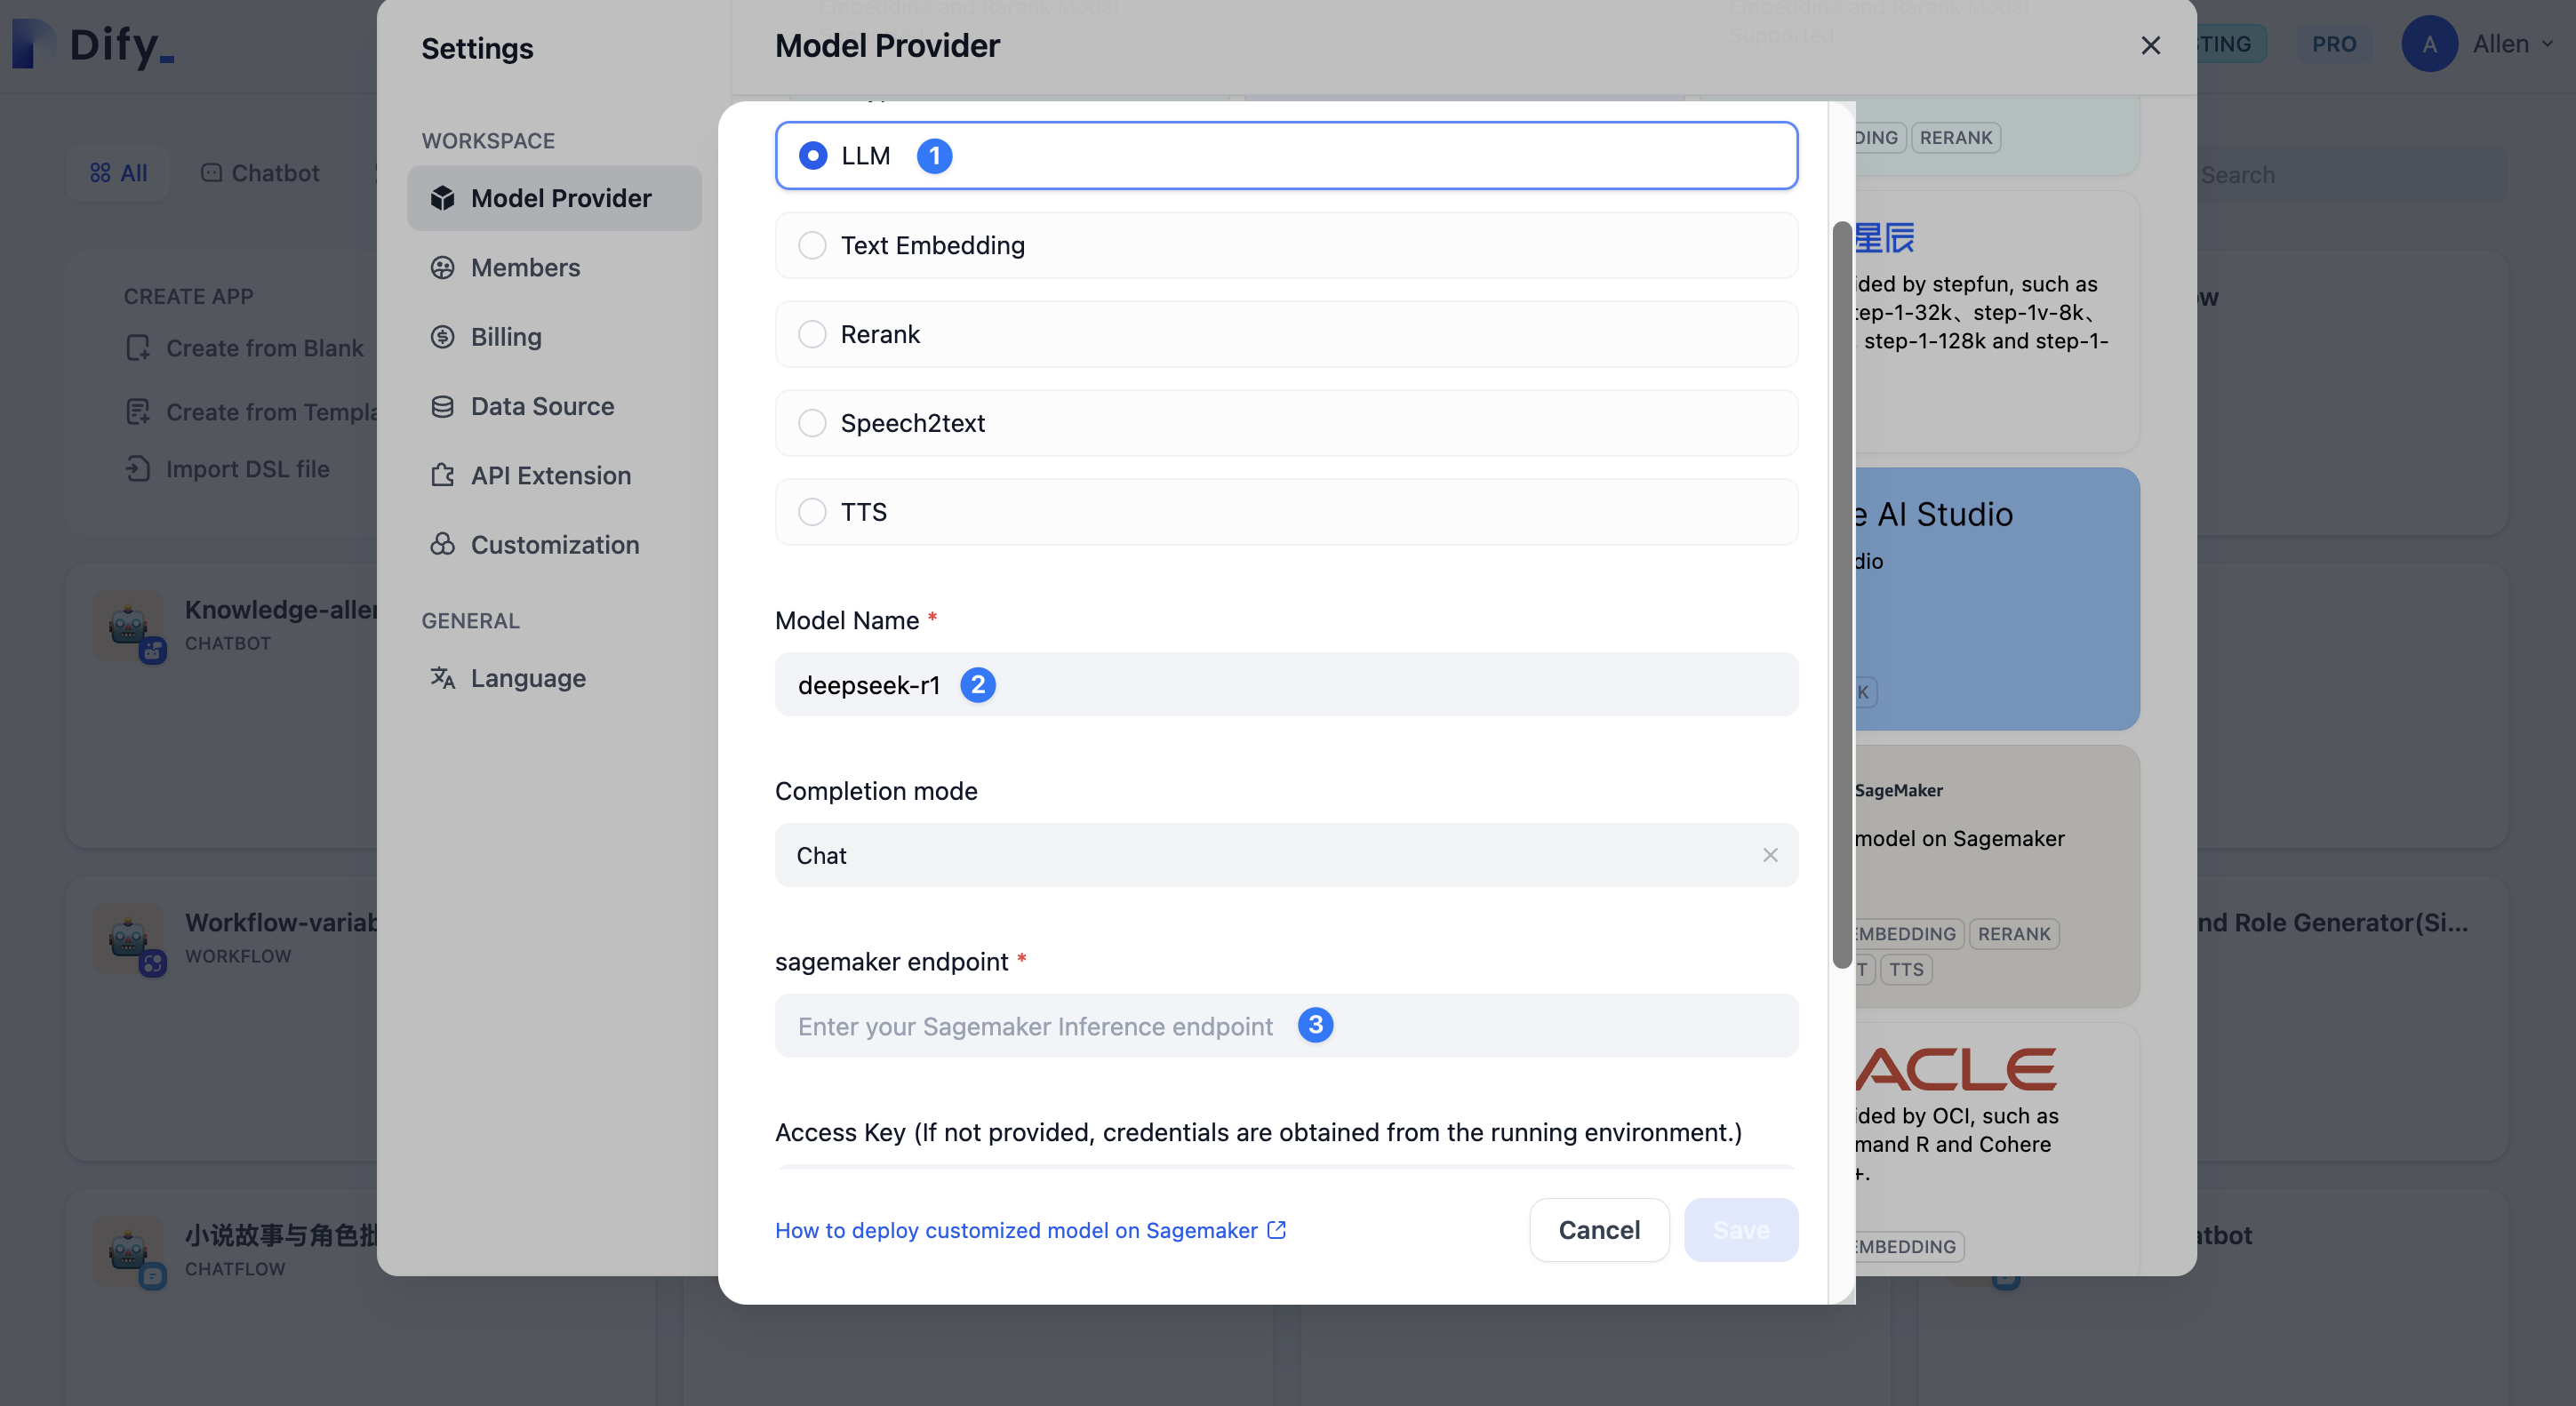This screenshot has width=2576, height=1406.
Task: Click the Import DSL file icon
Action: (x=138, y=469)
